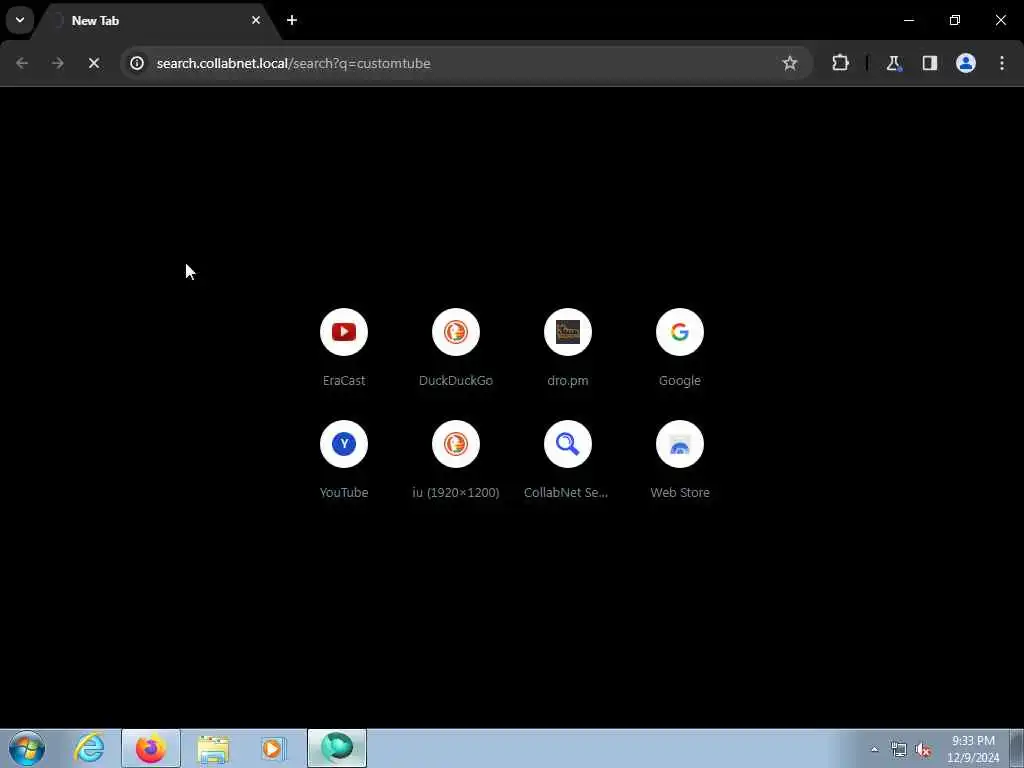Minimize the browser window
The width and height of the screenshot is (1024, 768).
pyautogui.click(x=908, y=20)
